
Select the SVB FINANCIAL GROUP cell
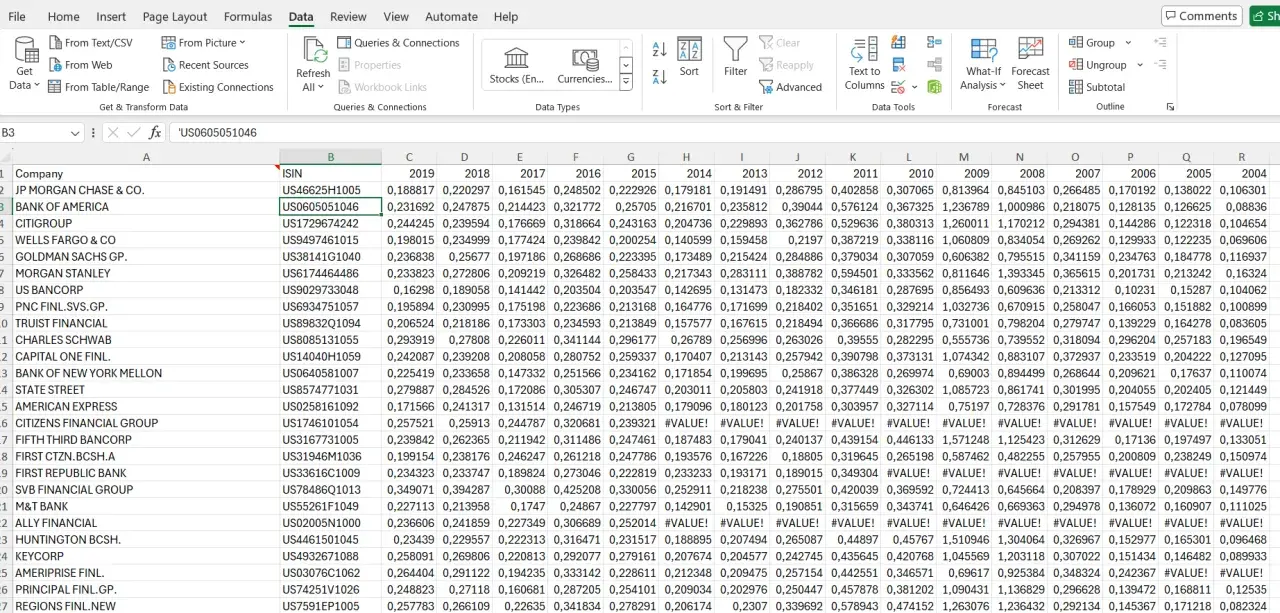pyautogui.click(x=146, y=490)
